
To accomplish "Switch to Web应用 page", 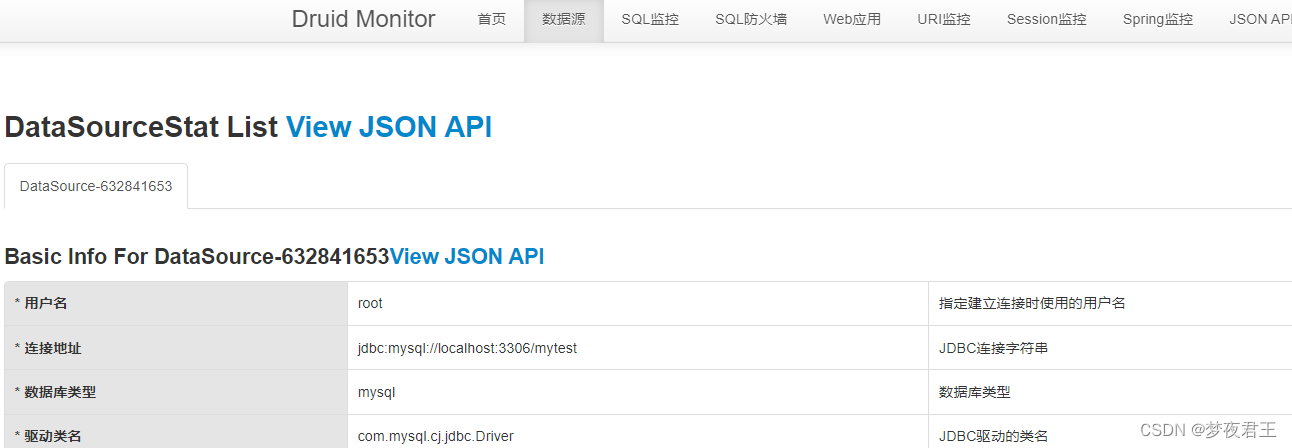I will (x=852, y=19).
